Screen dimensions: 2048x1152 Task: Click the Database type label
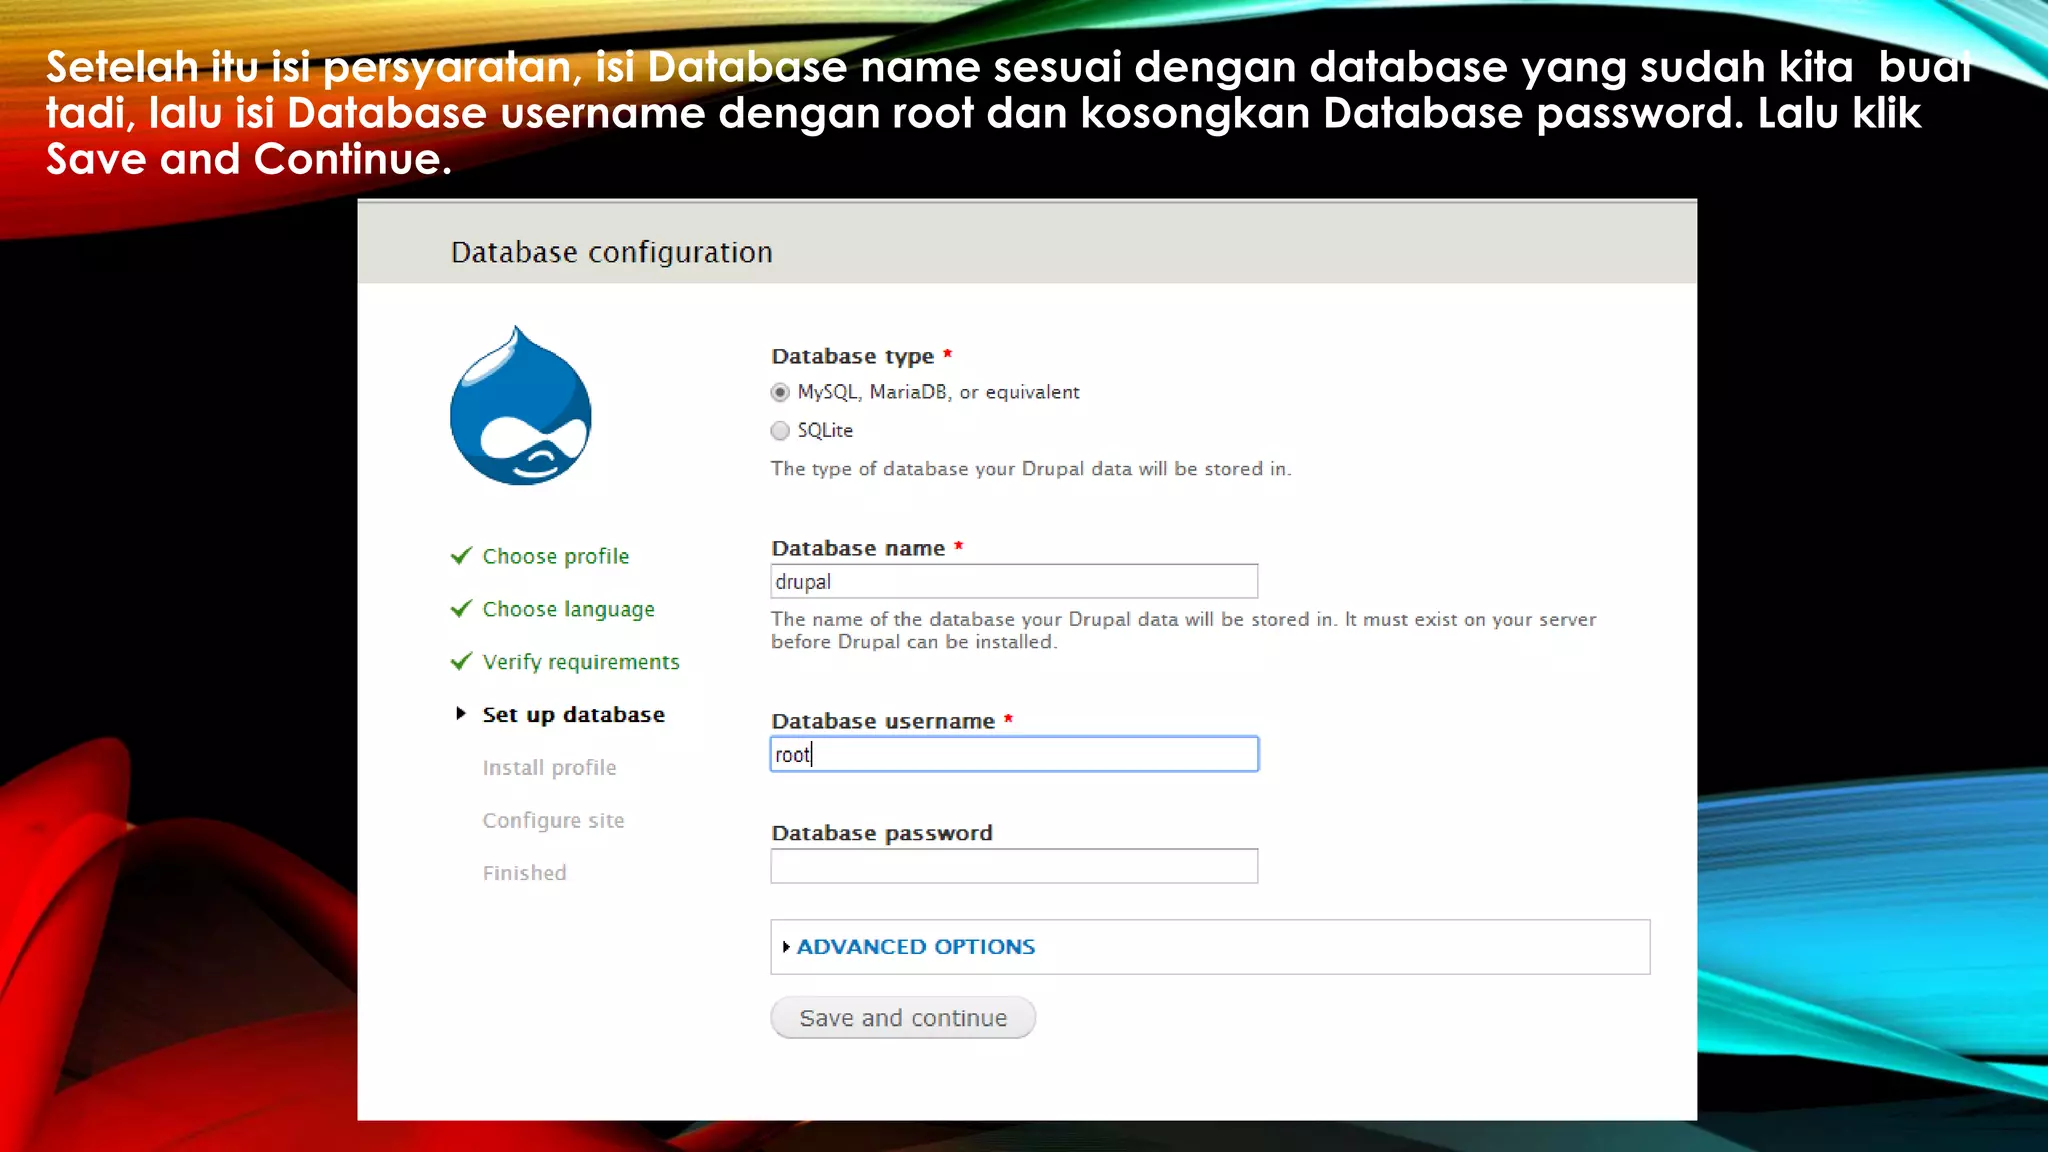click(853, 356)
